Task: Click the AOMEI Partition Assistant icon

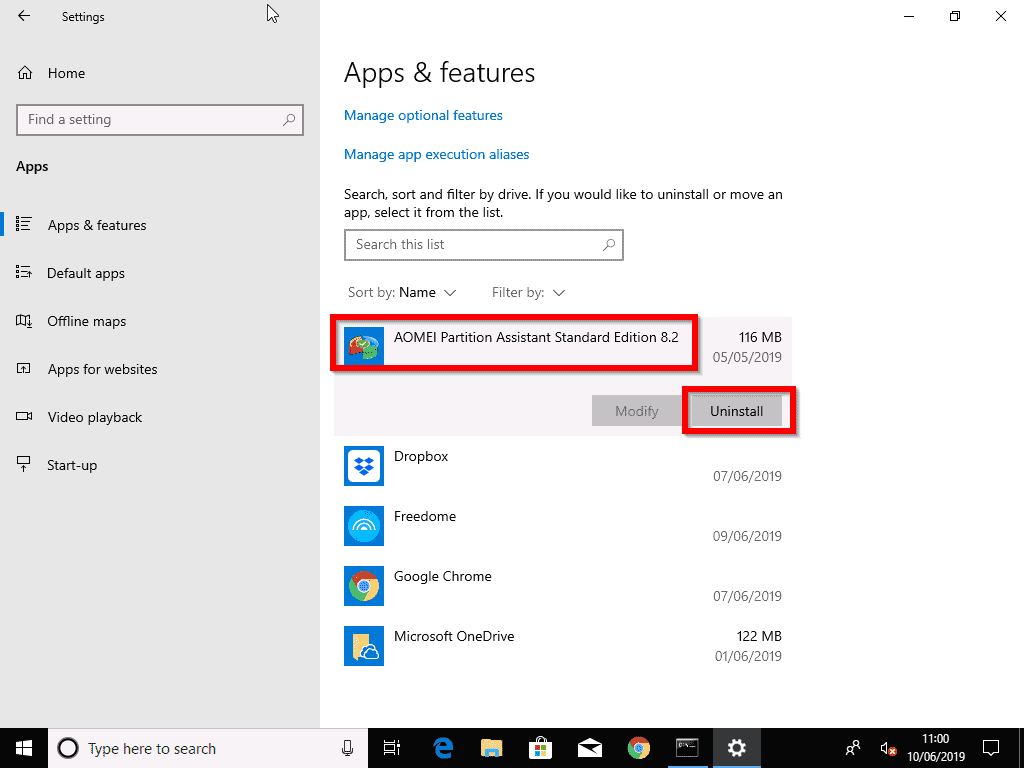Action: (x=364, y=346)
